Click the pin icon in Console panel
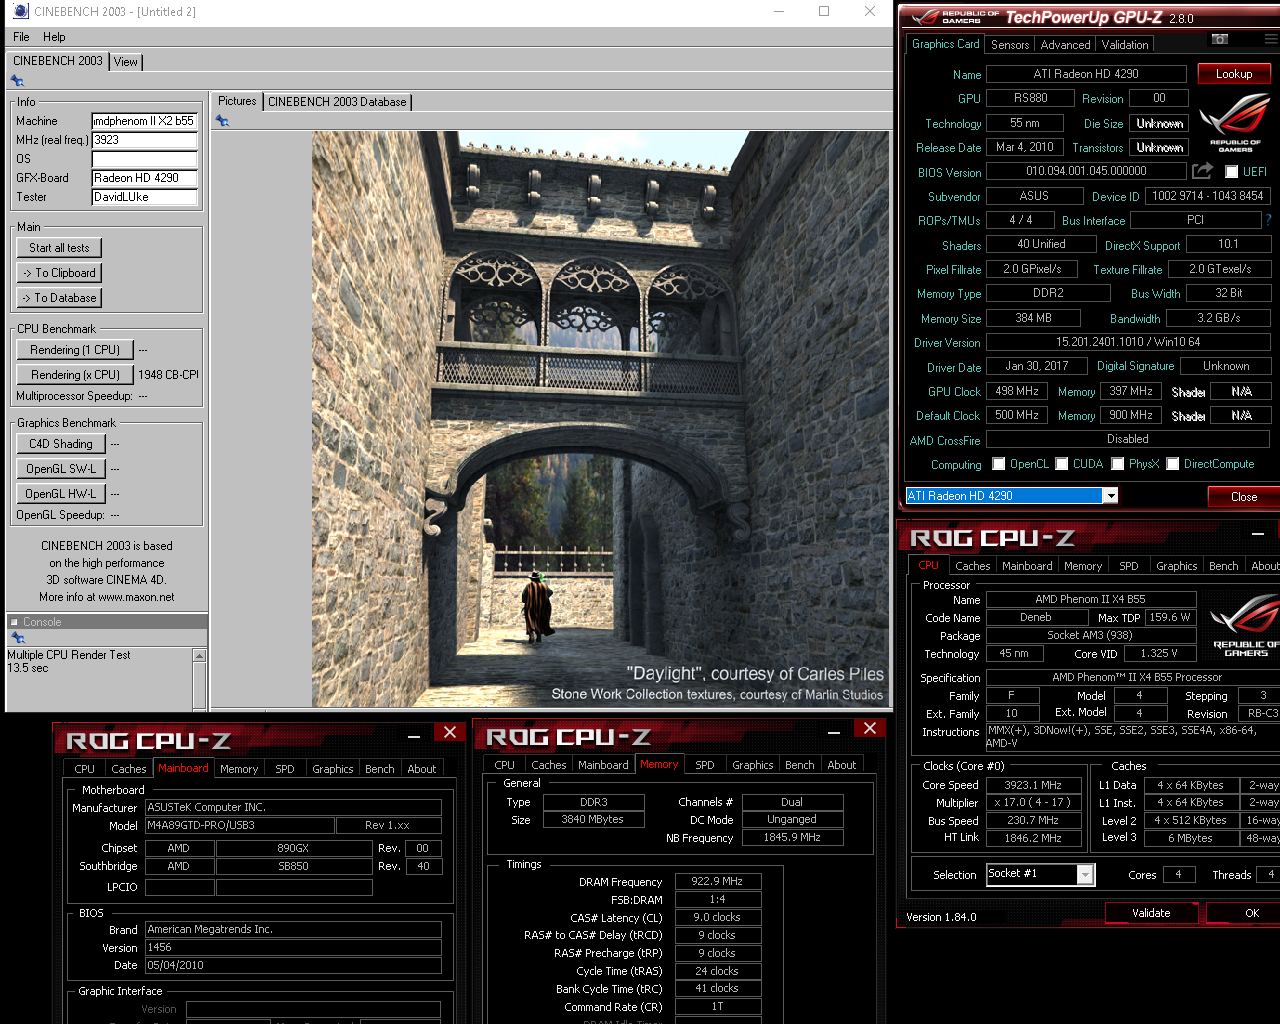The width and height of the screenshot is (1280, 1024). pyautogui.click(x=17, y=637)
